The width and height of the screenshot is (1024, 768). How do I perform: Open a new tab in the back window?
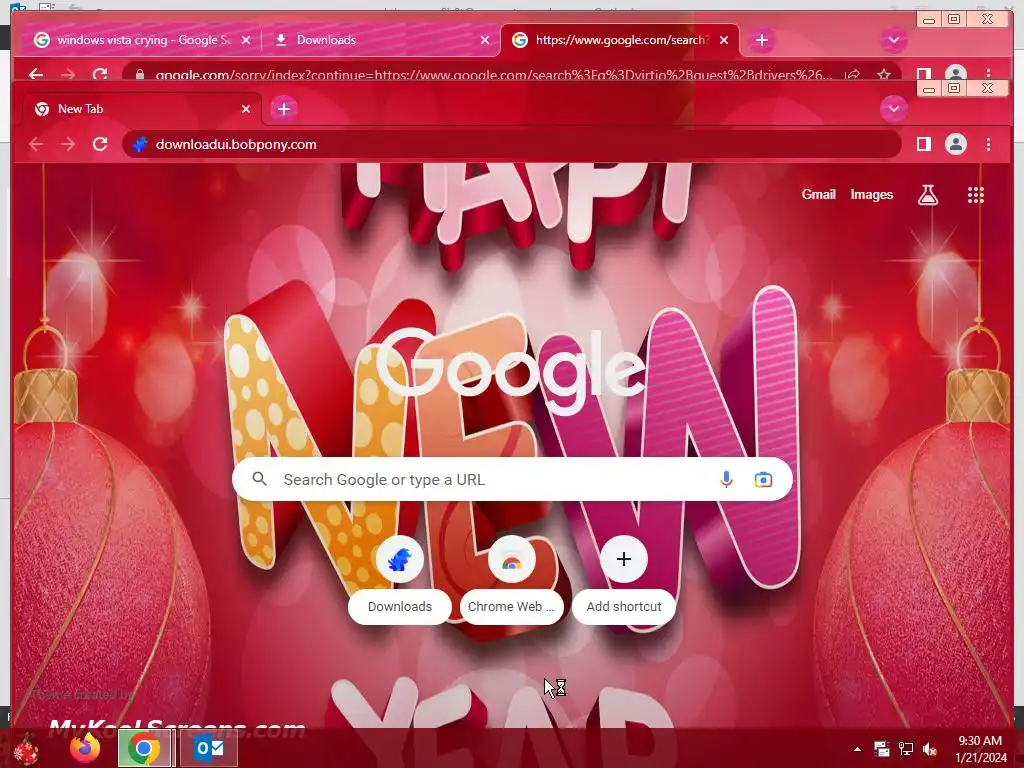click(761, 40)
